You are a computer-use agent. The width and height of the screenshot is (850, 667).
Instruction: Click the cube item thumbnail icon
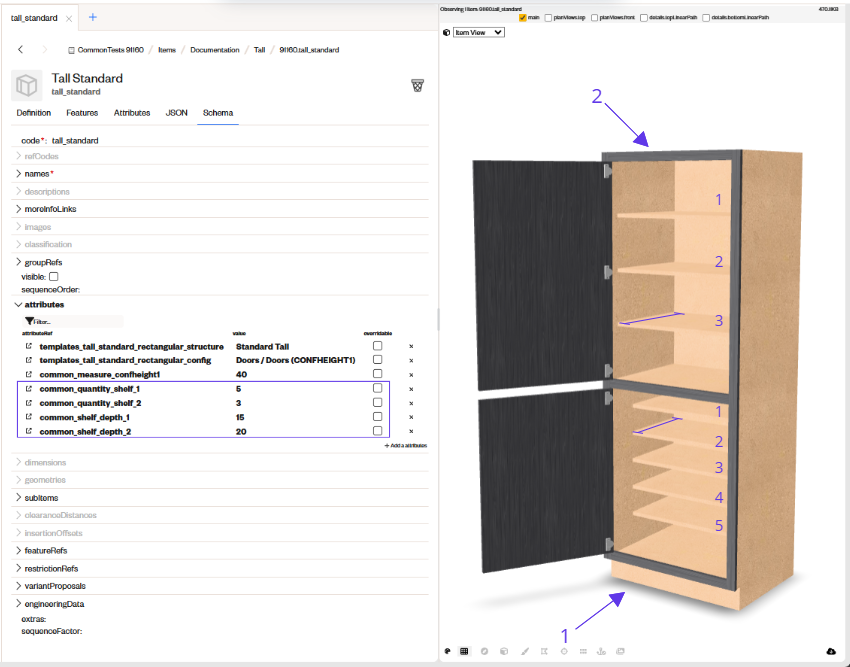(27, 85)
